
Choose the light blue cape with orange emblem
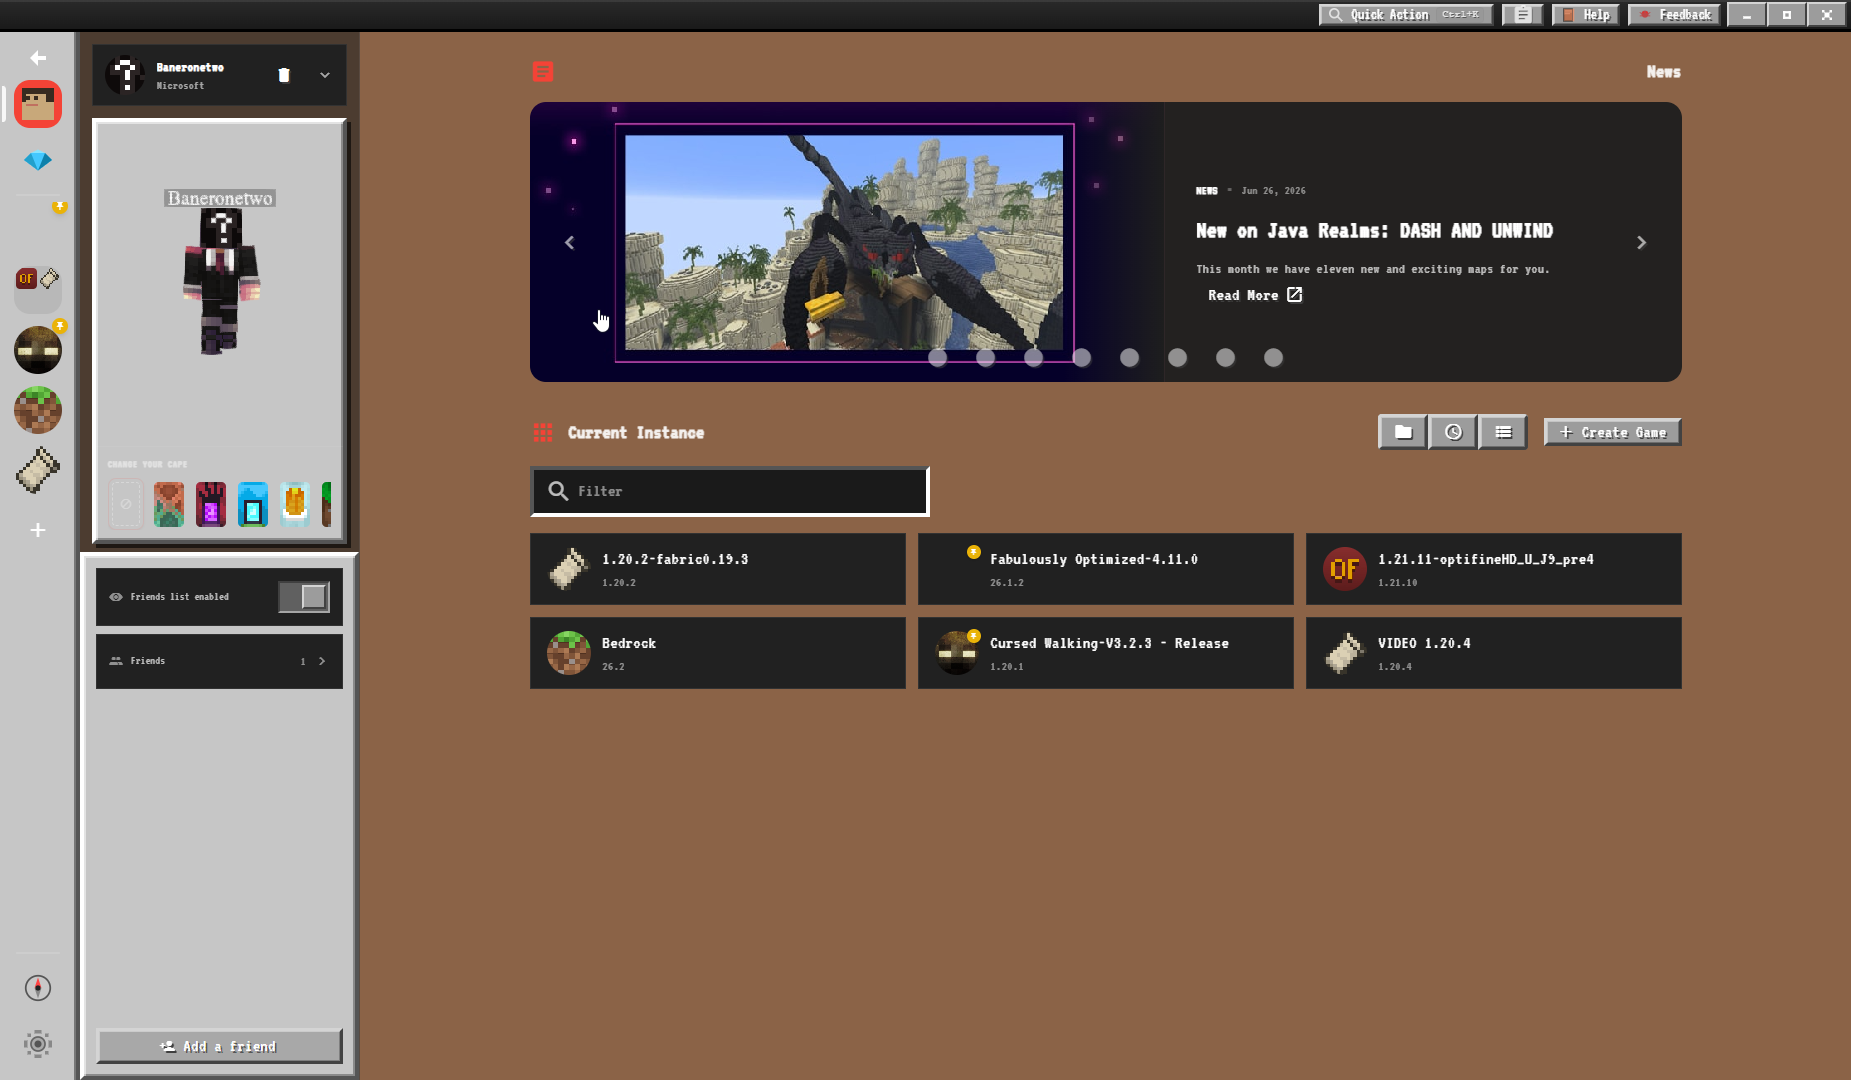click(x=295, y=504)
